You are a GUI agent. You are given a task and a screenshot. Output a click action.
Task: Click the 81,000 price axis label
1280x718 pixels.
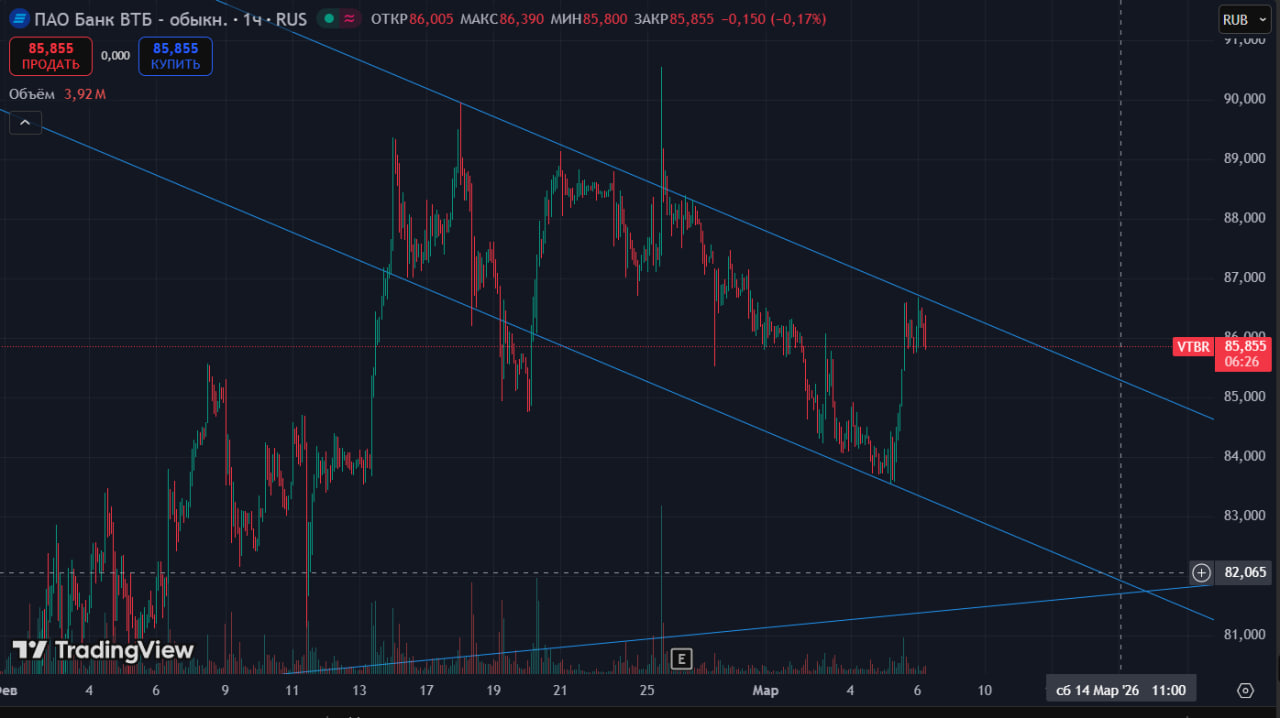(x=1245, y=634)
